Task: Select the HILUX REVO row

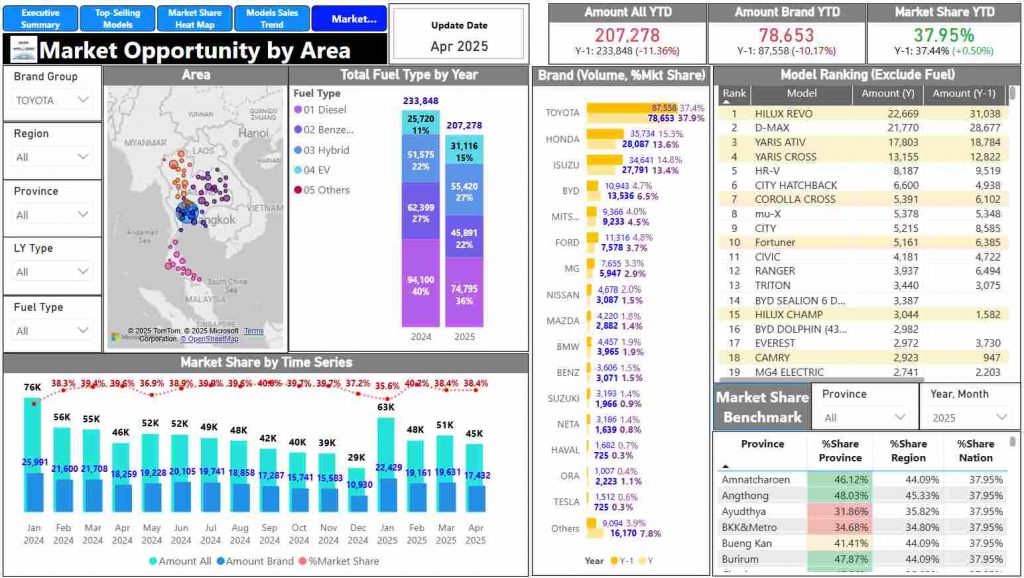Action: [x=862, y=114]
